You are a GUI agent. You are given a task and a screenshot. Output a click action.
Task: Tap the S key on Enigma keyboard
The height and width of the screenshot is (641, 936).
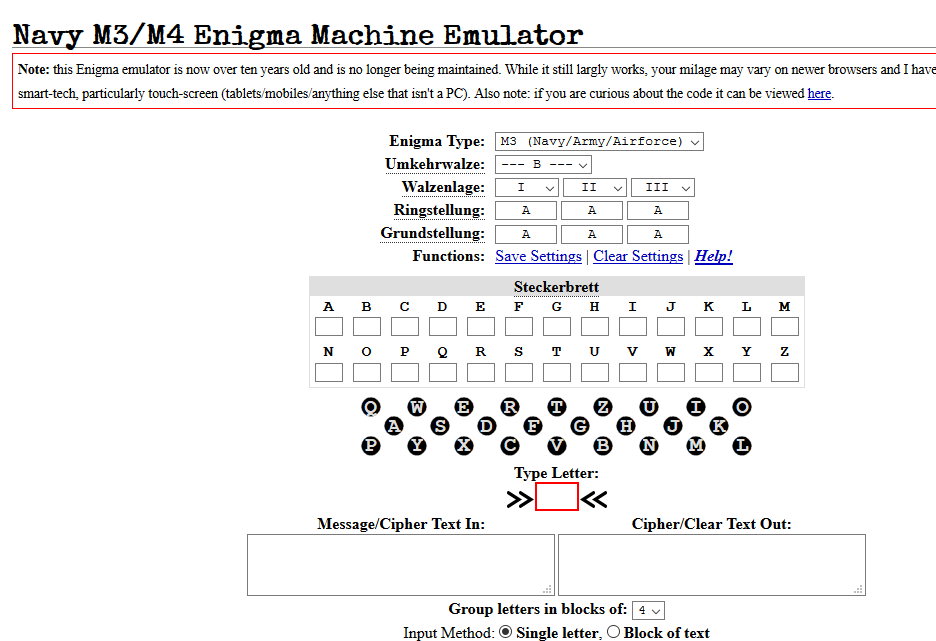coord(441,426)
